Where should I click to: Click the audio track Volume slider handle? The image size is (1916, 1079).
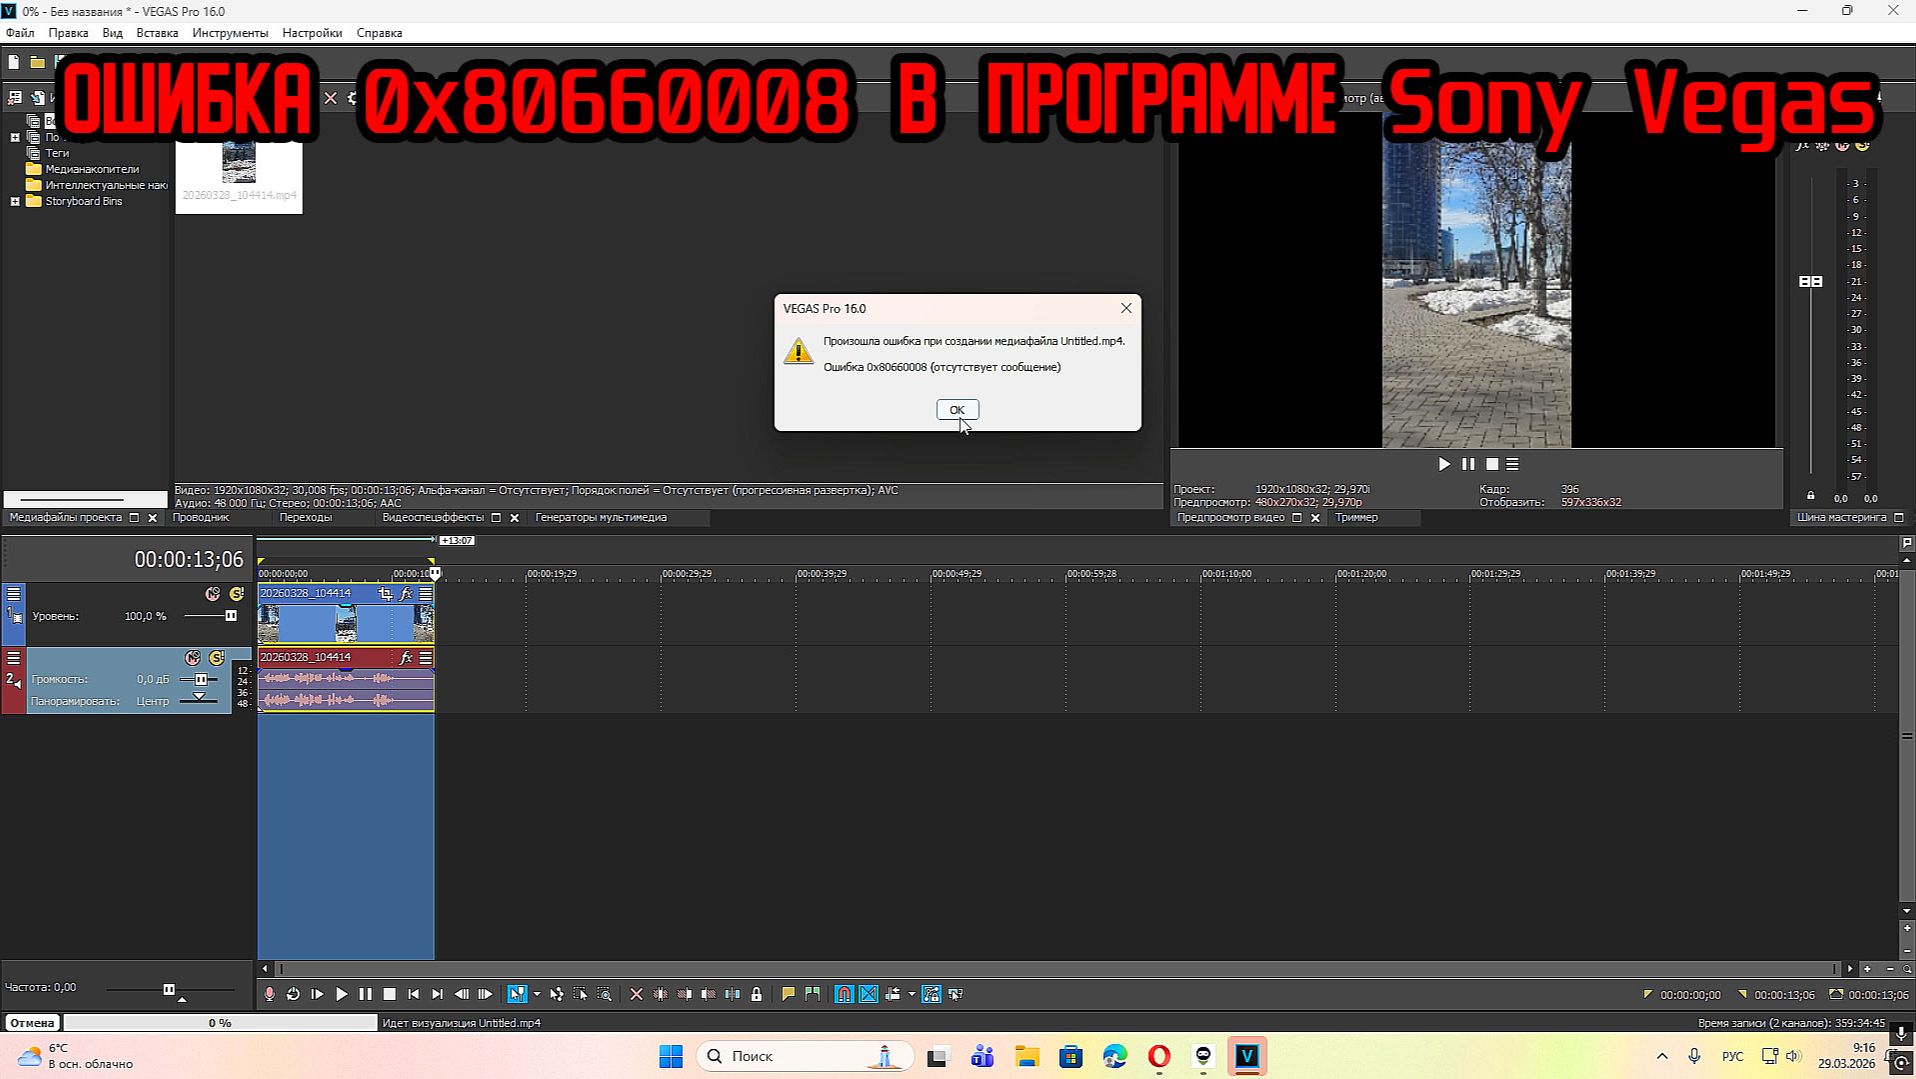pyautogui.click(x=200, y=679)
